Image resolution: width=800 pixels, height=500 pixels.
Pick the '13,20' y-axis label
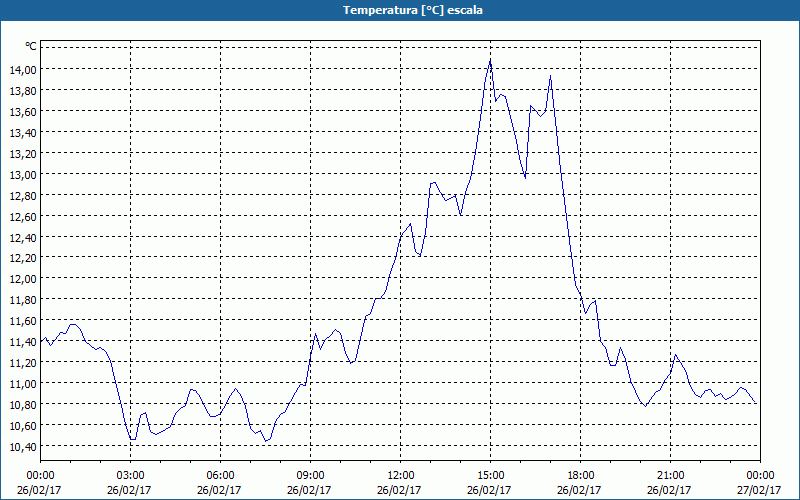click(23, 153)
